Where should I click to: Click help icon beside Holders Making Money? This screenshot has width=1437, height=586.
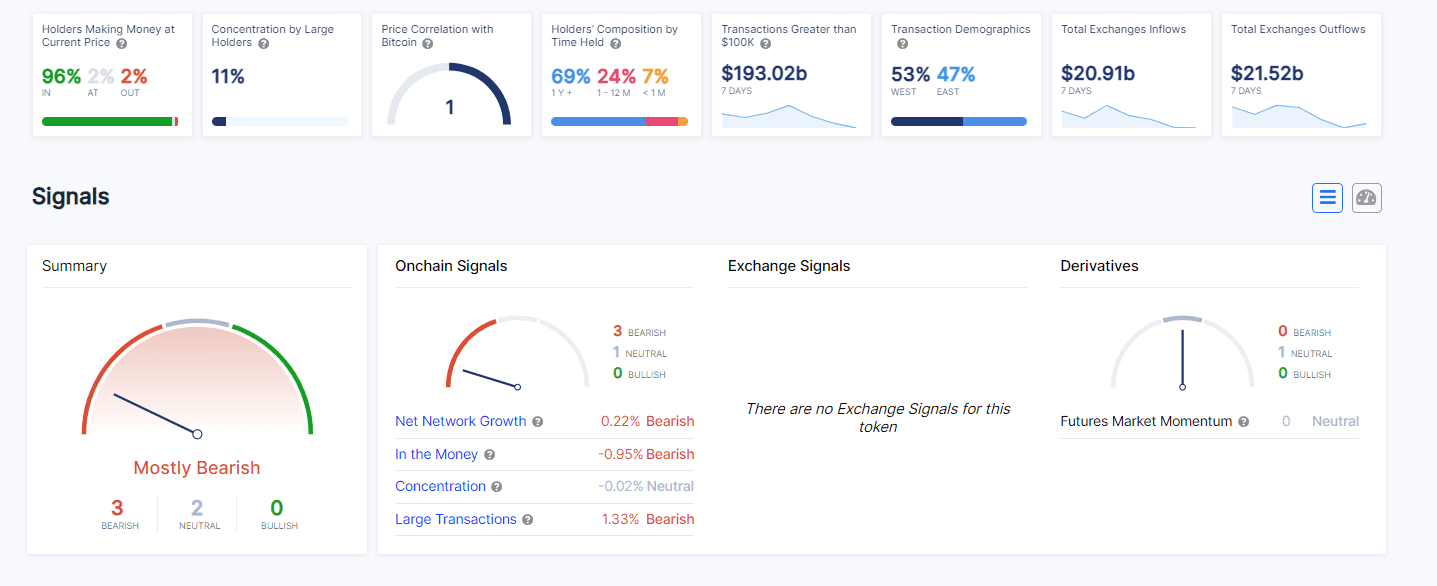(121, 44)
